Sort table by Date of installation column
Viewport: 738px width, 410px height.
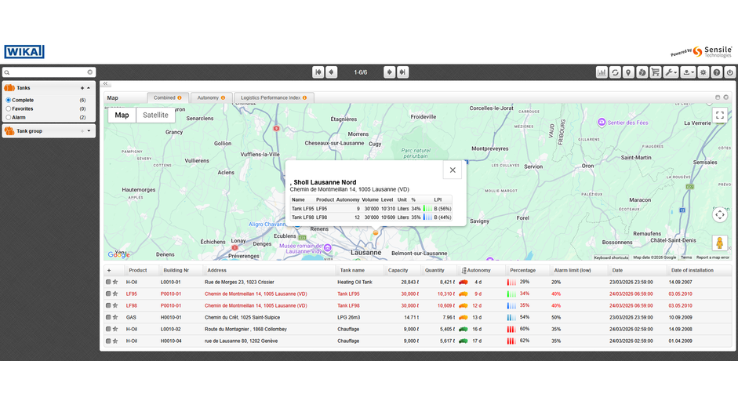692,271
